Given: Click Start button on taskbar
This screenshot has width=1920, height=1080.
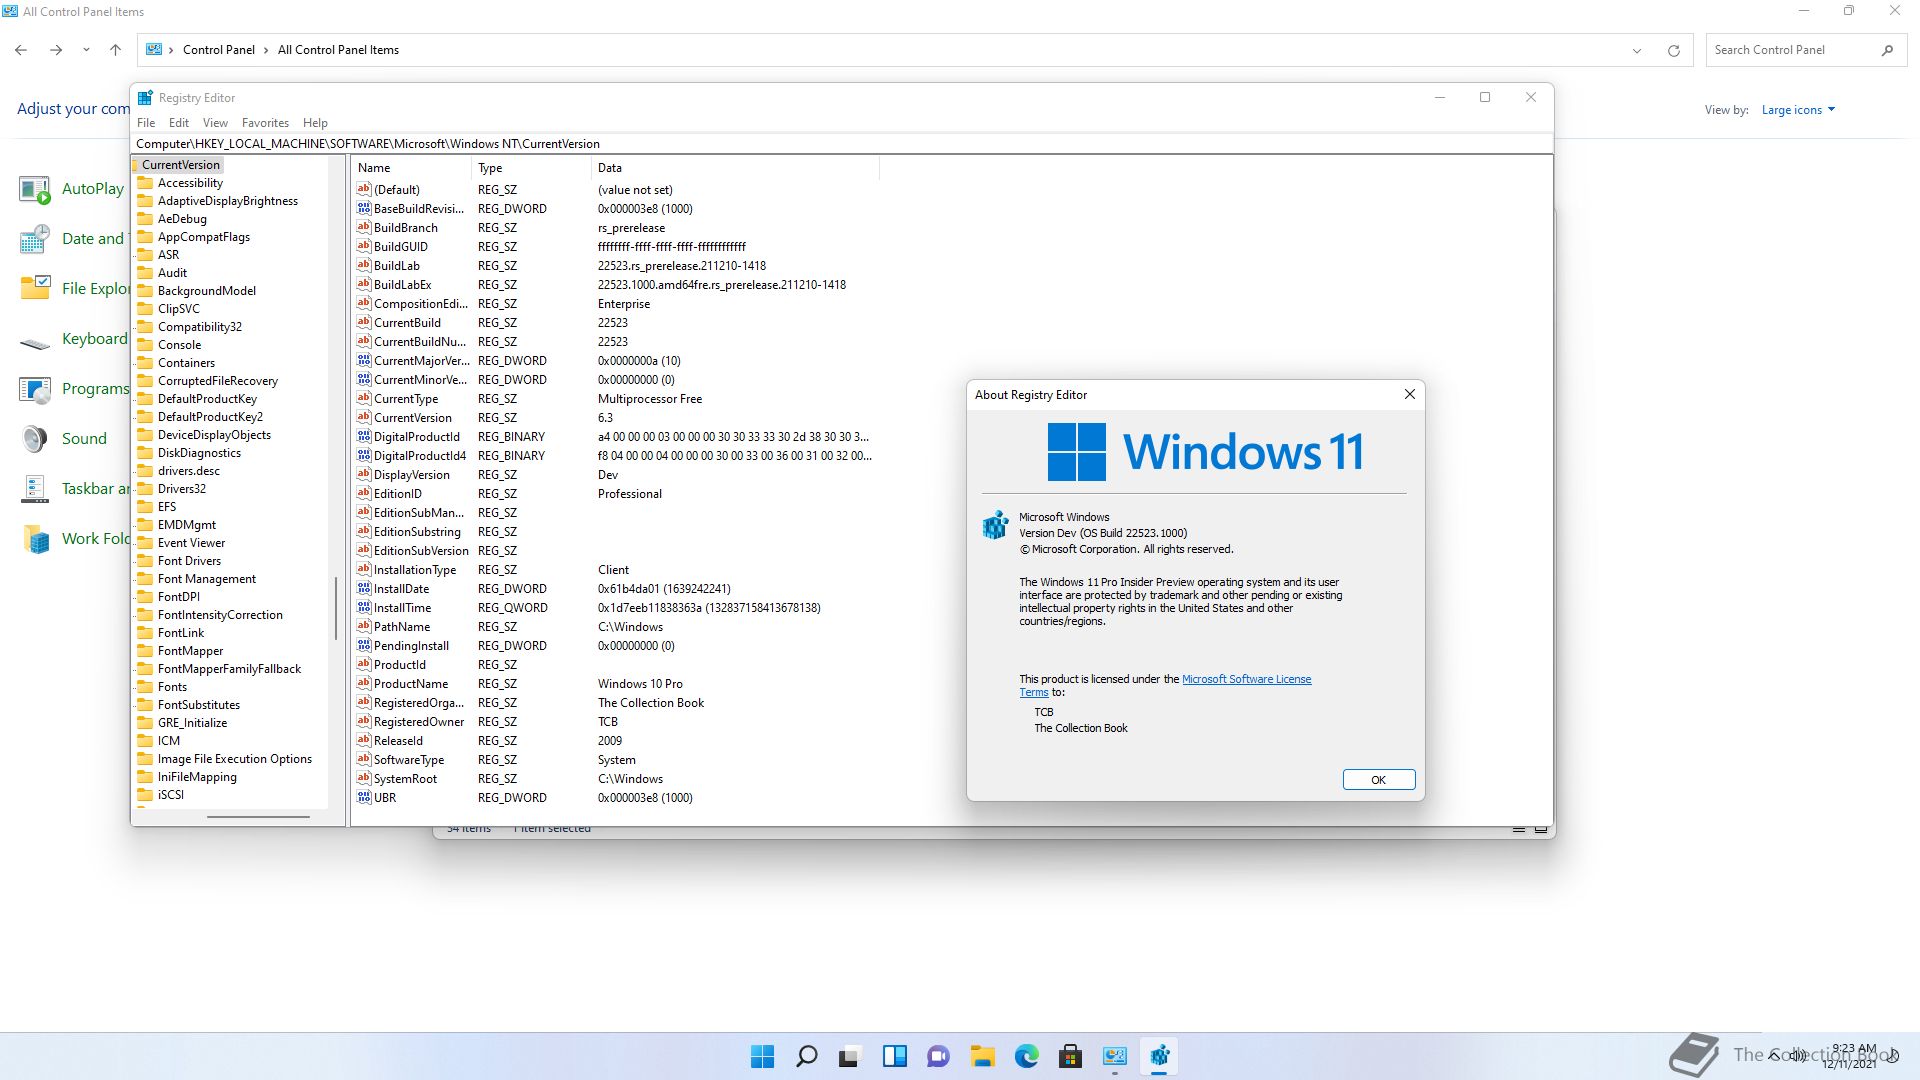Looking at the screenshot, I should (762, 1056).
